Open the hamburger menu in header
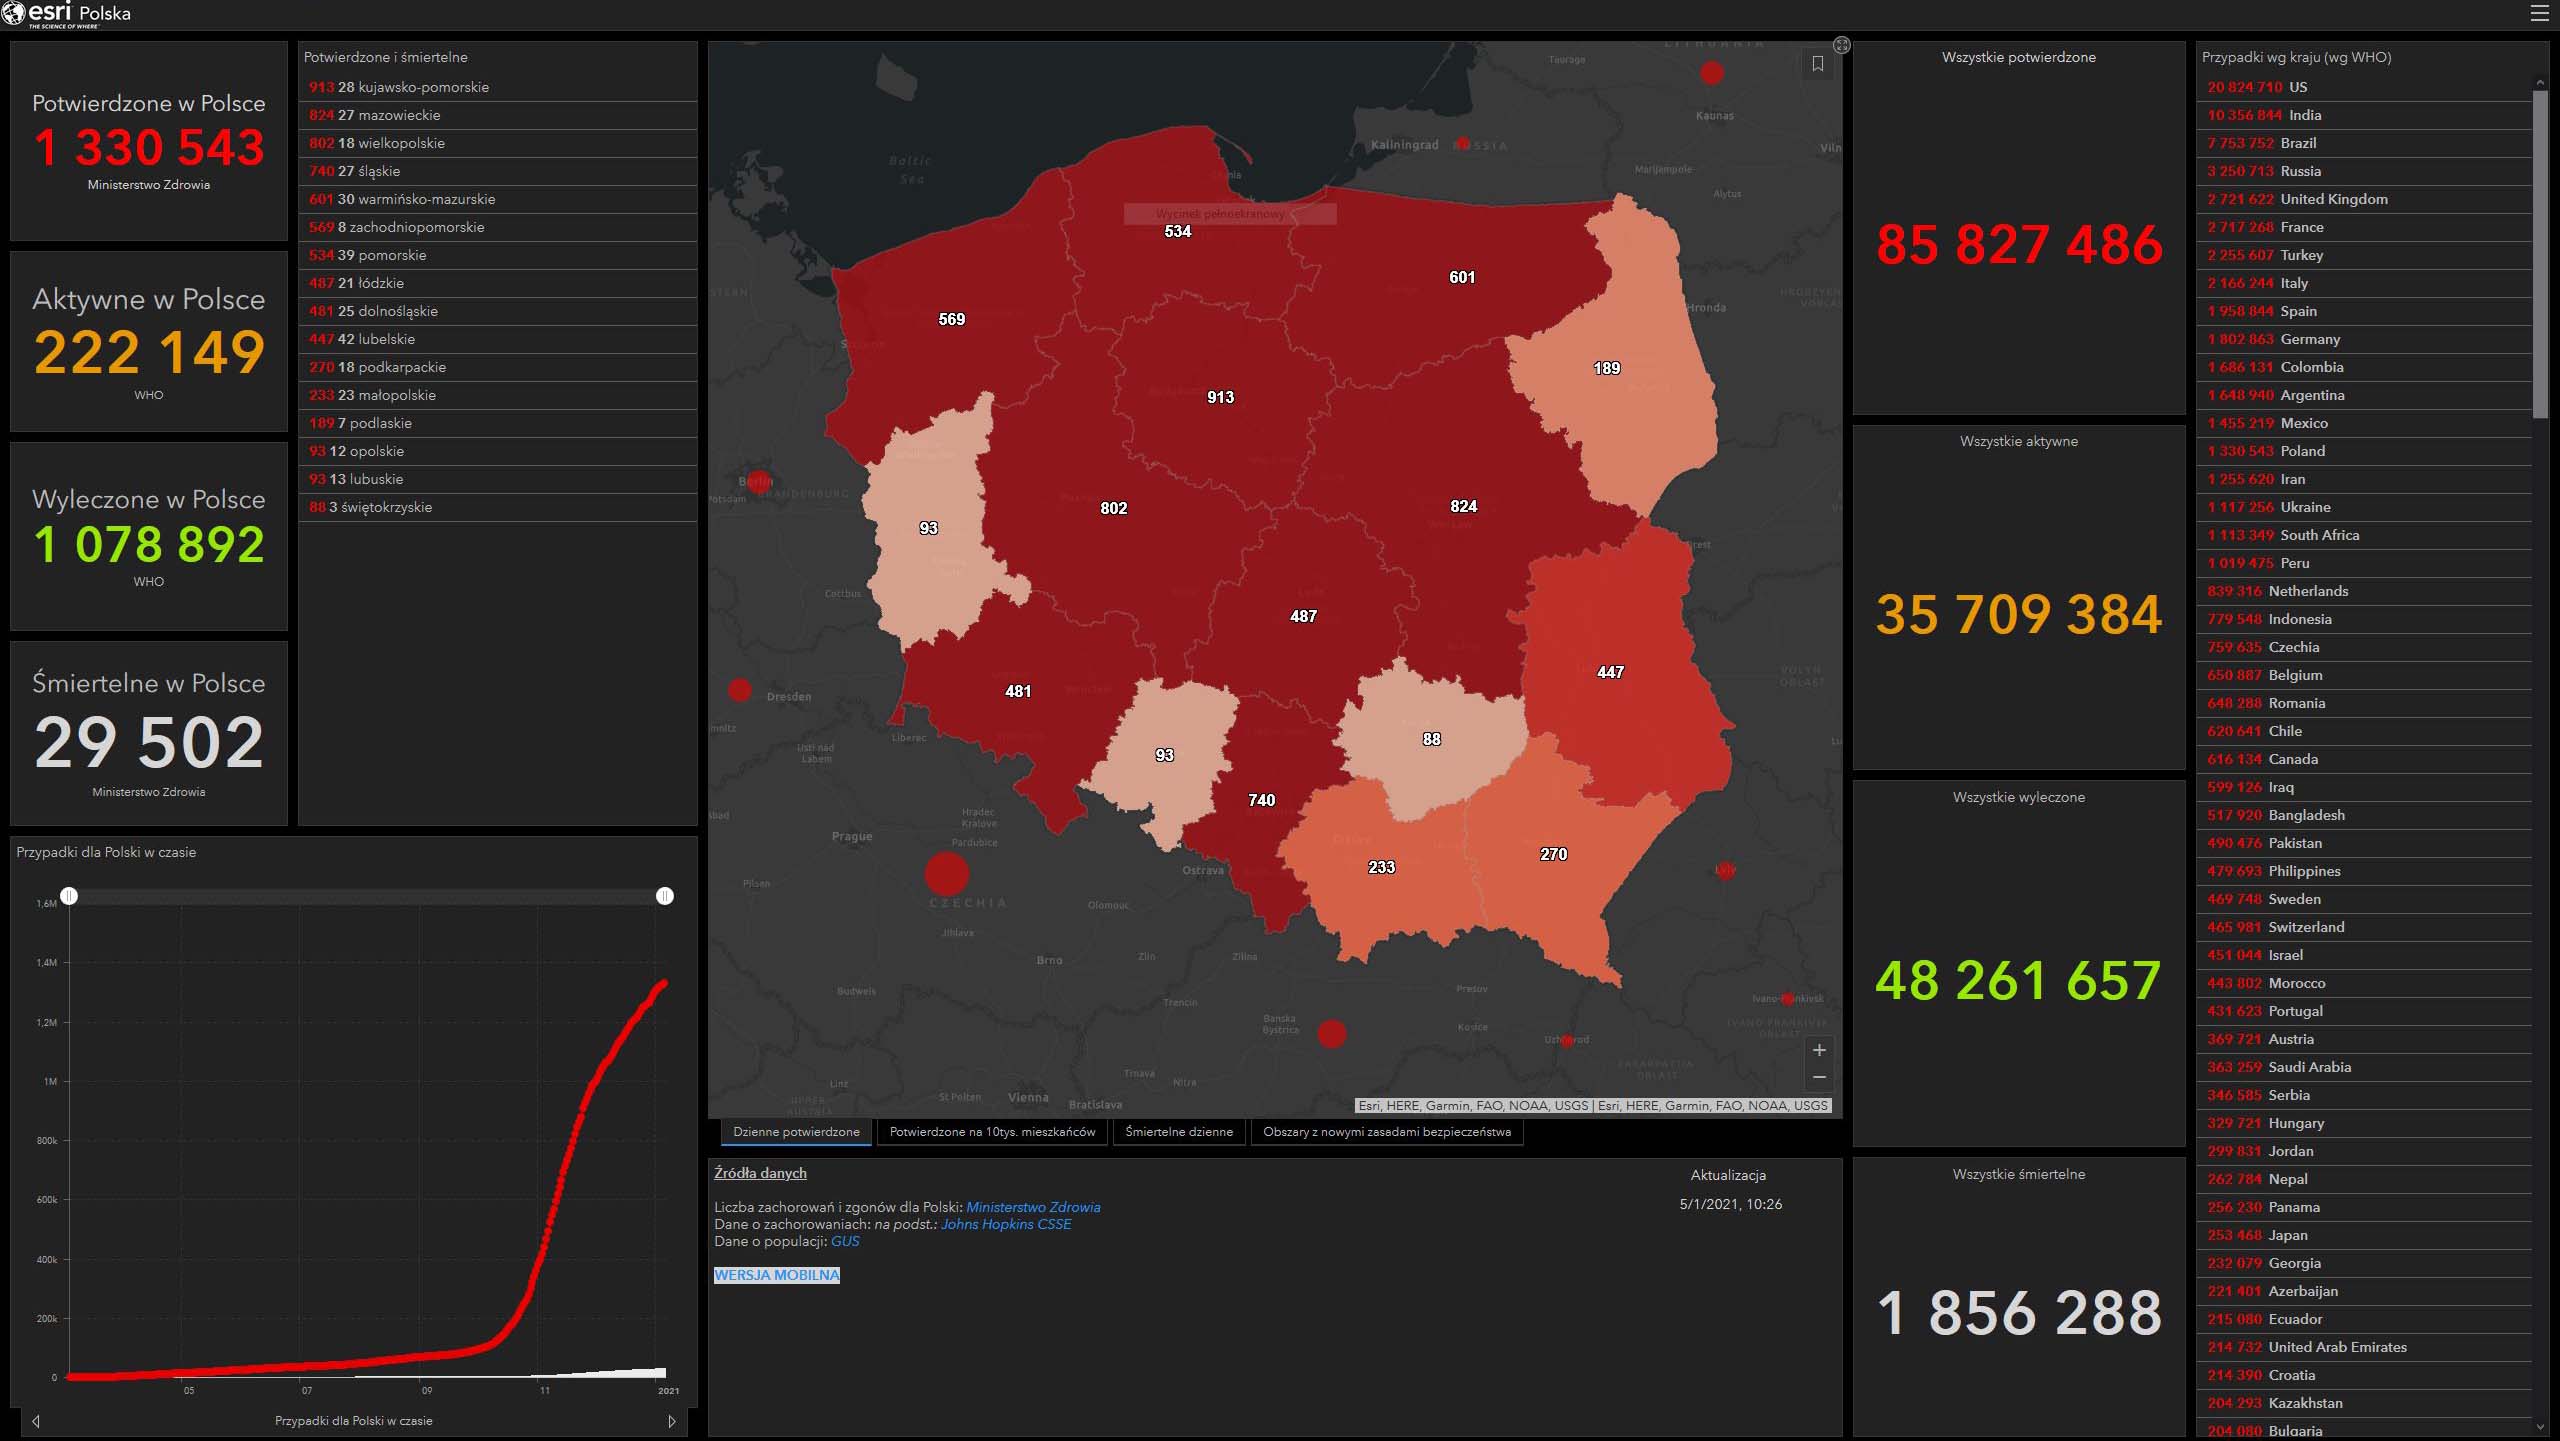This screenshot has width=2560, height=1441. pyautogui.click(x=2540, y=14)
